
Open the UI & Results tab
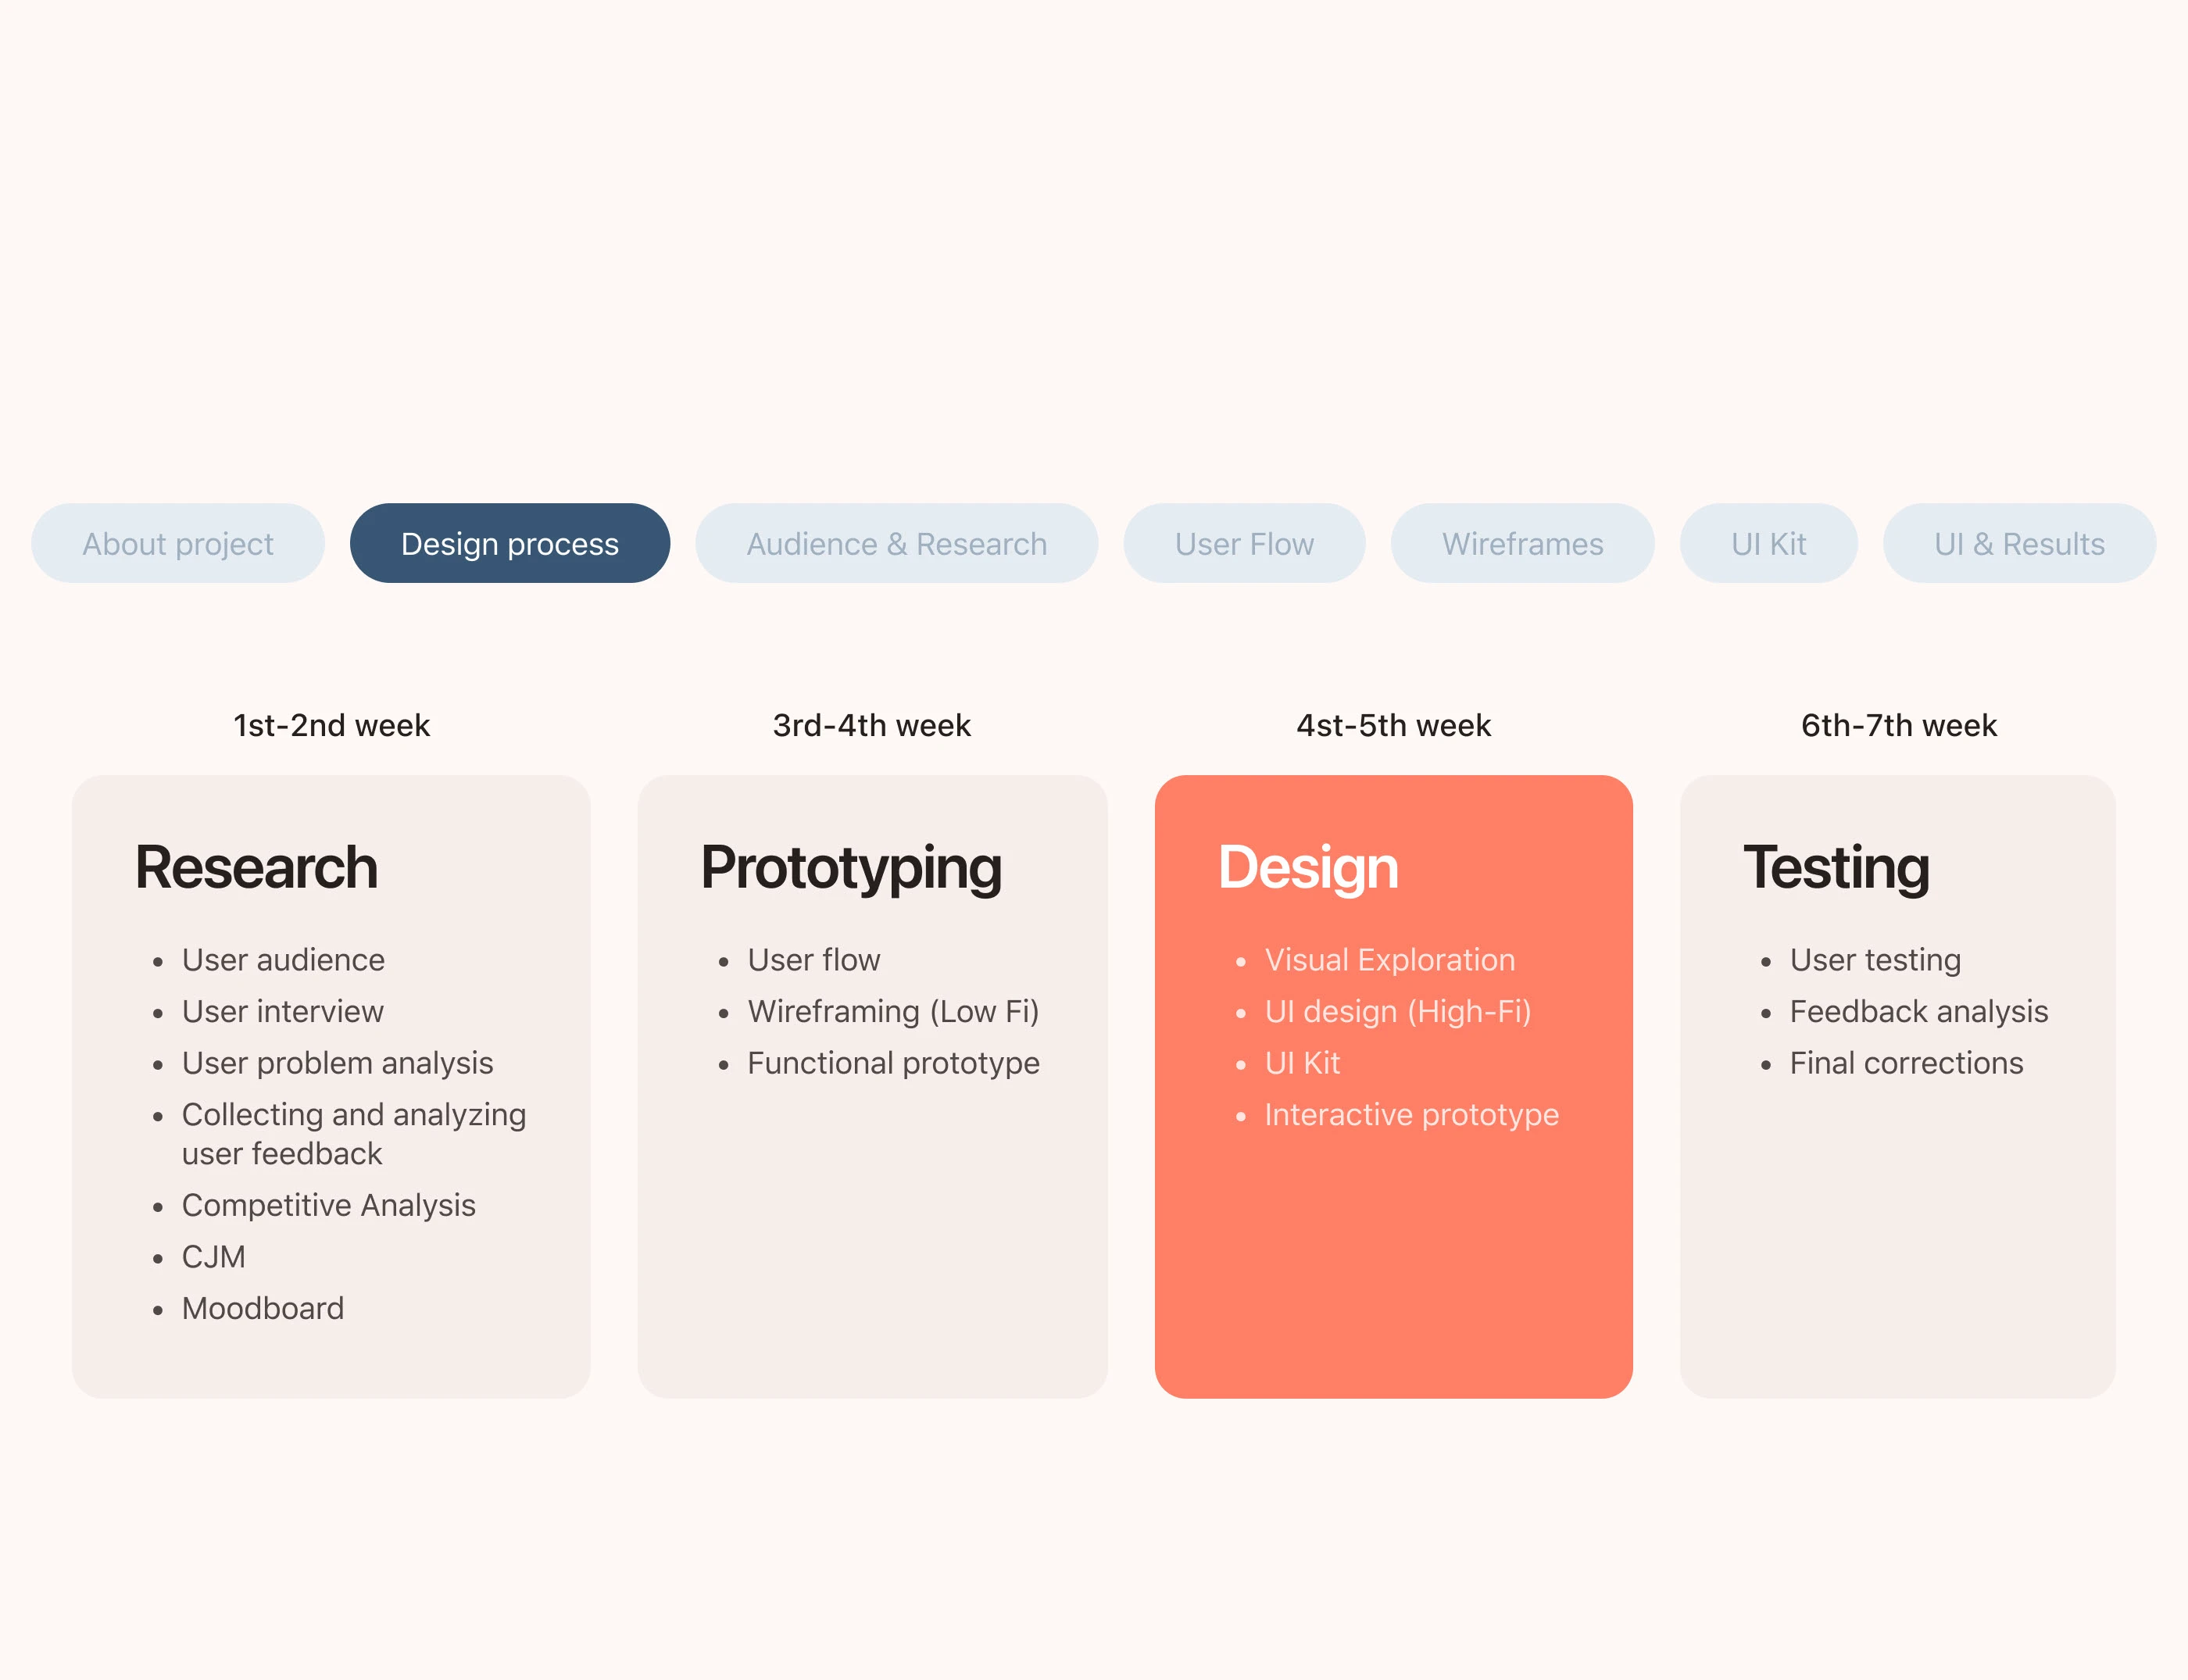[x=2018, y=543]
